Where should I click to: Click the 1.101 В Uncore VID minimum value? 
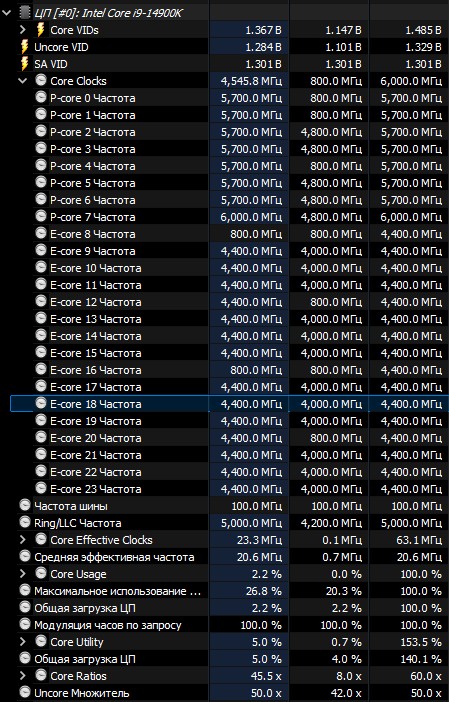tap(343, 47)
